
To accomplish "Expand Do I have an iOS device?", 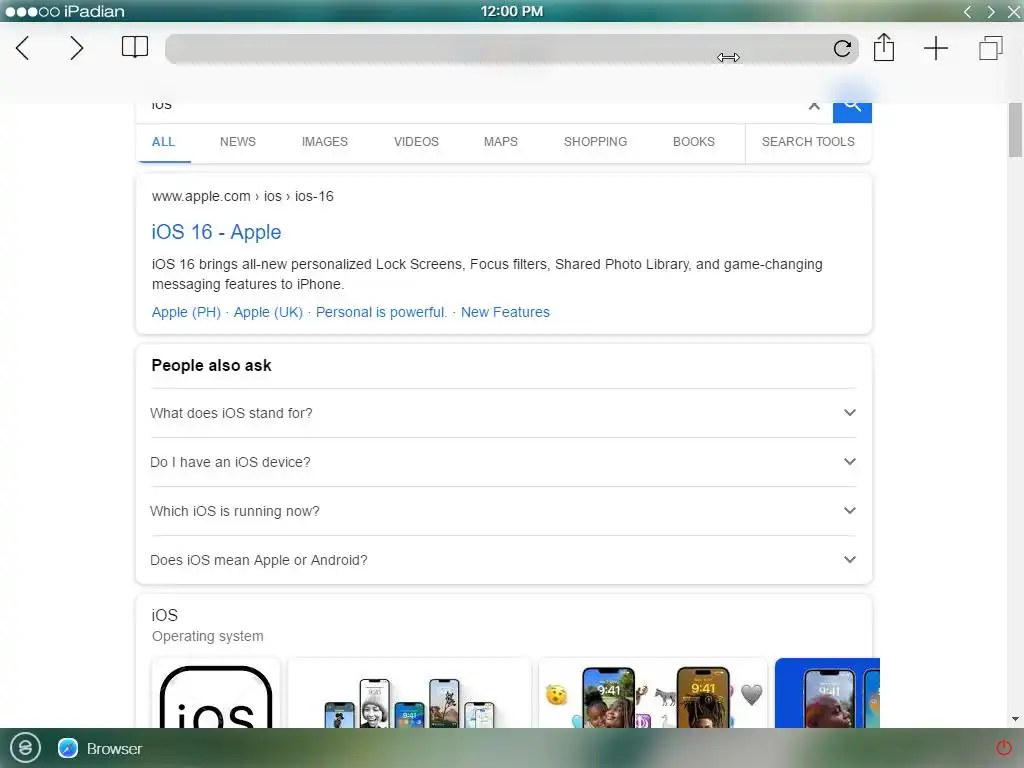I will click(503, 462).
